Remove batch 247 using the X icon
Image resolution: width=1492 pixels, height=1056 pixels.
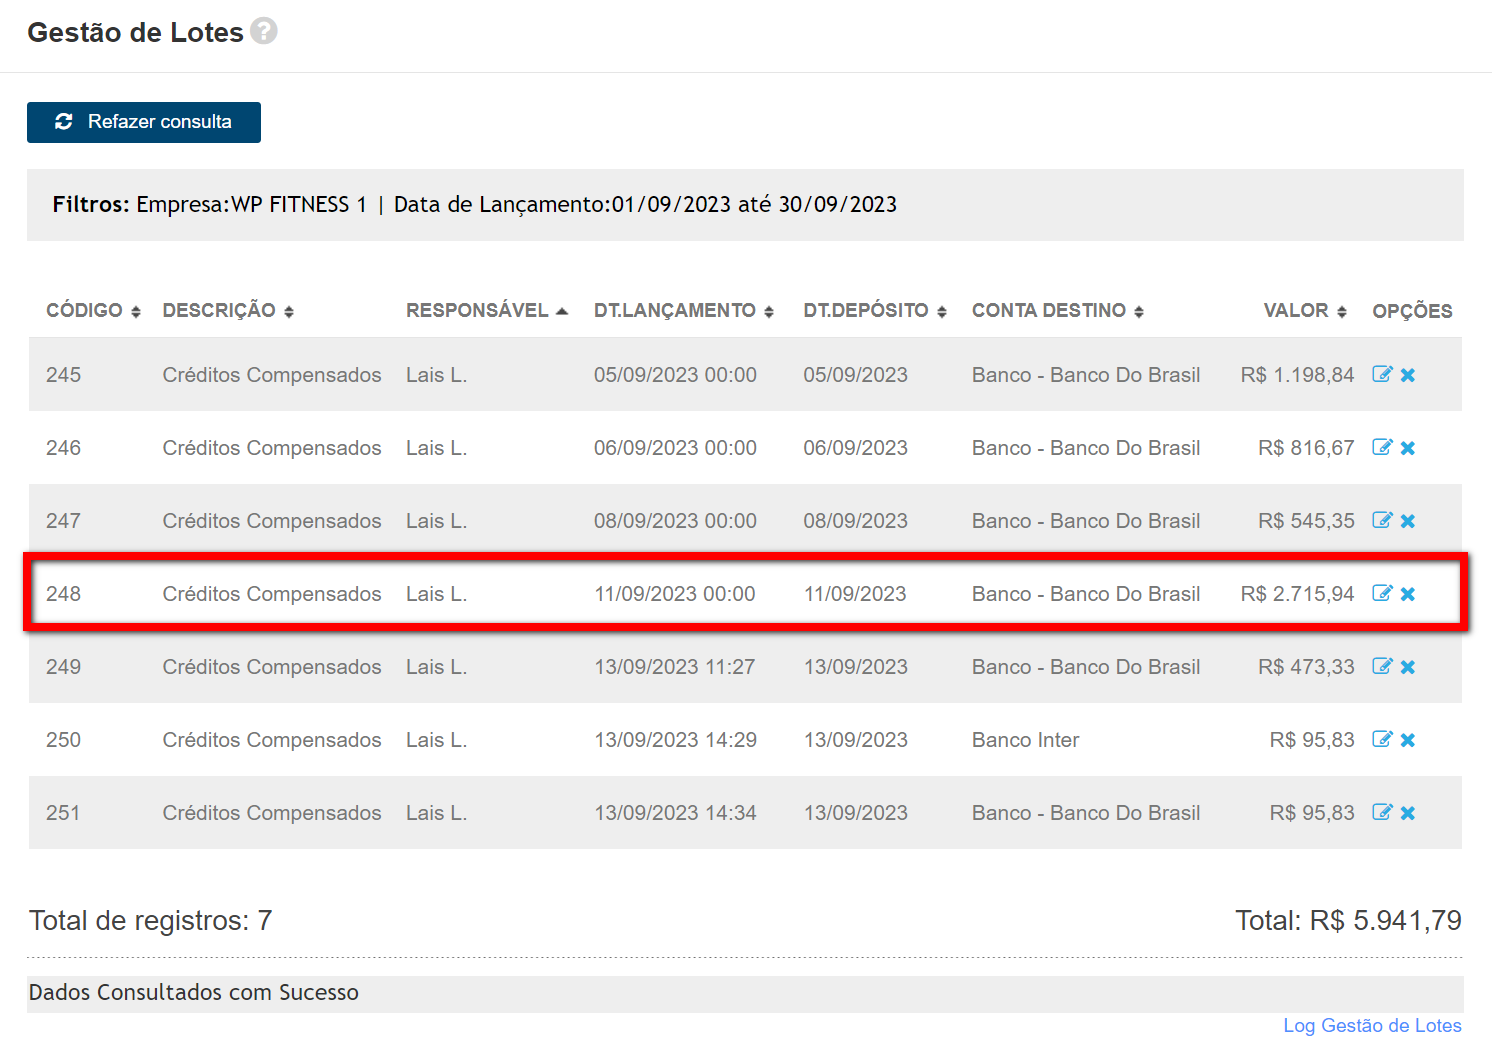point(1408,521)
